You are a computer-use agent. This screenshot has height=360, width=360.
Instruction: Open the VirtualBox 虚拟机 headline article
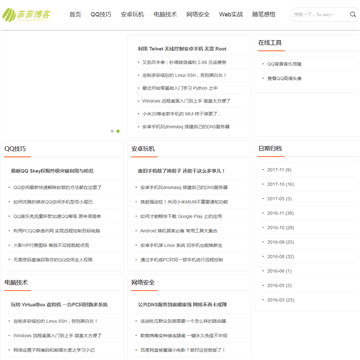coord(59,305)
